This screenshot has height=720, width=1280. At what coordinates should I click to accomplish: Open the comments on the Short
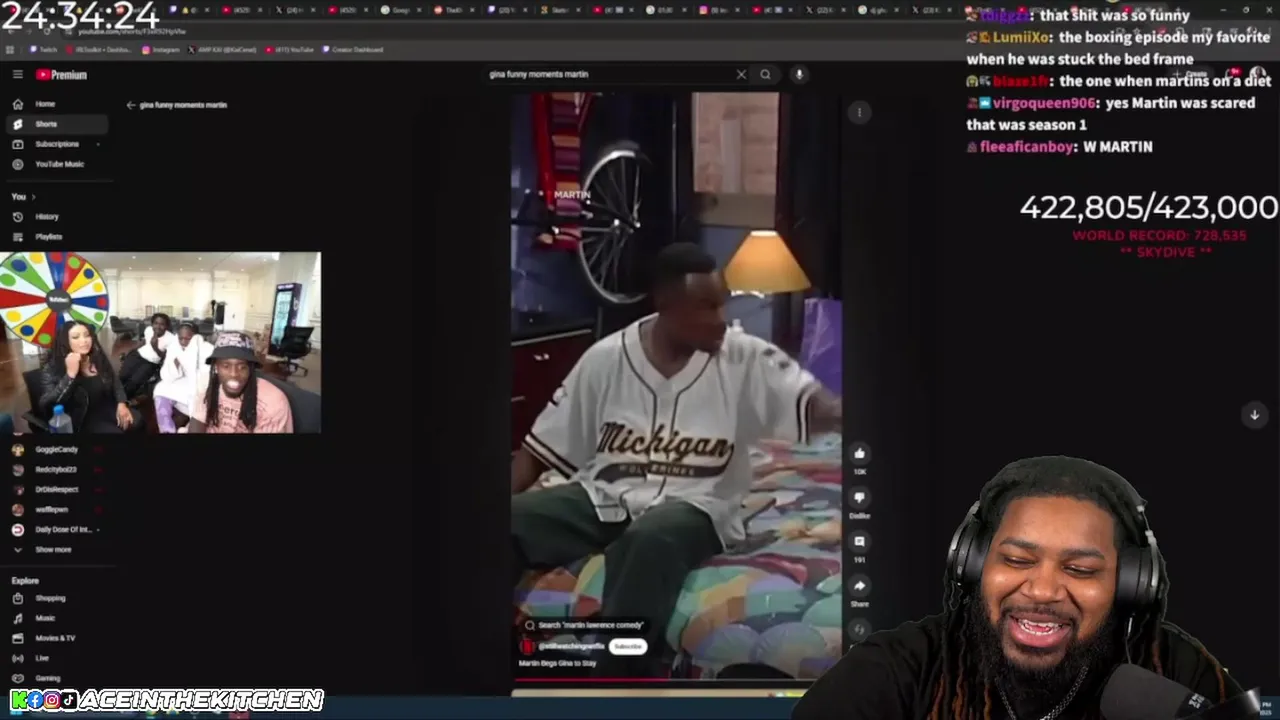tap(859, 542)
